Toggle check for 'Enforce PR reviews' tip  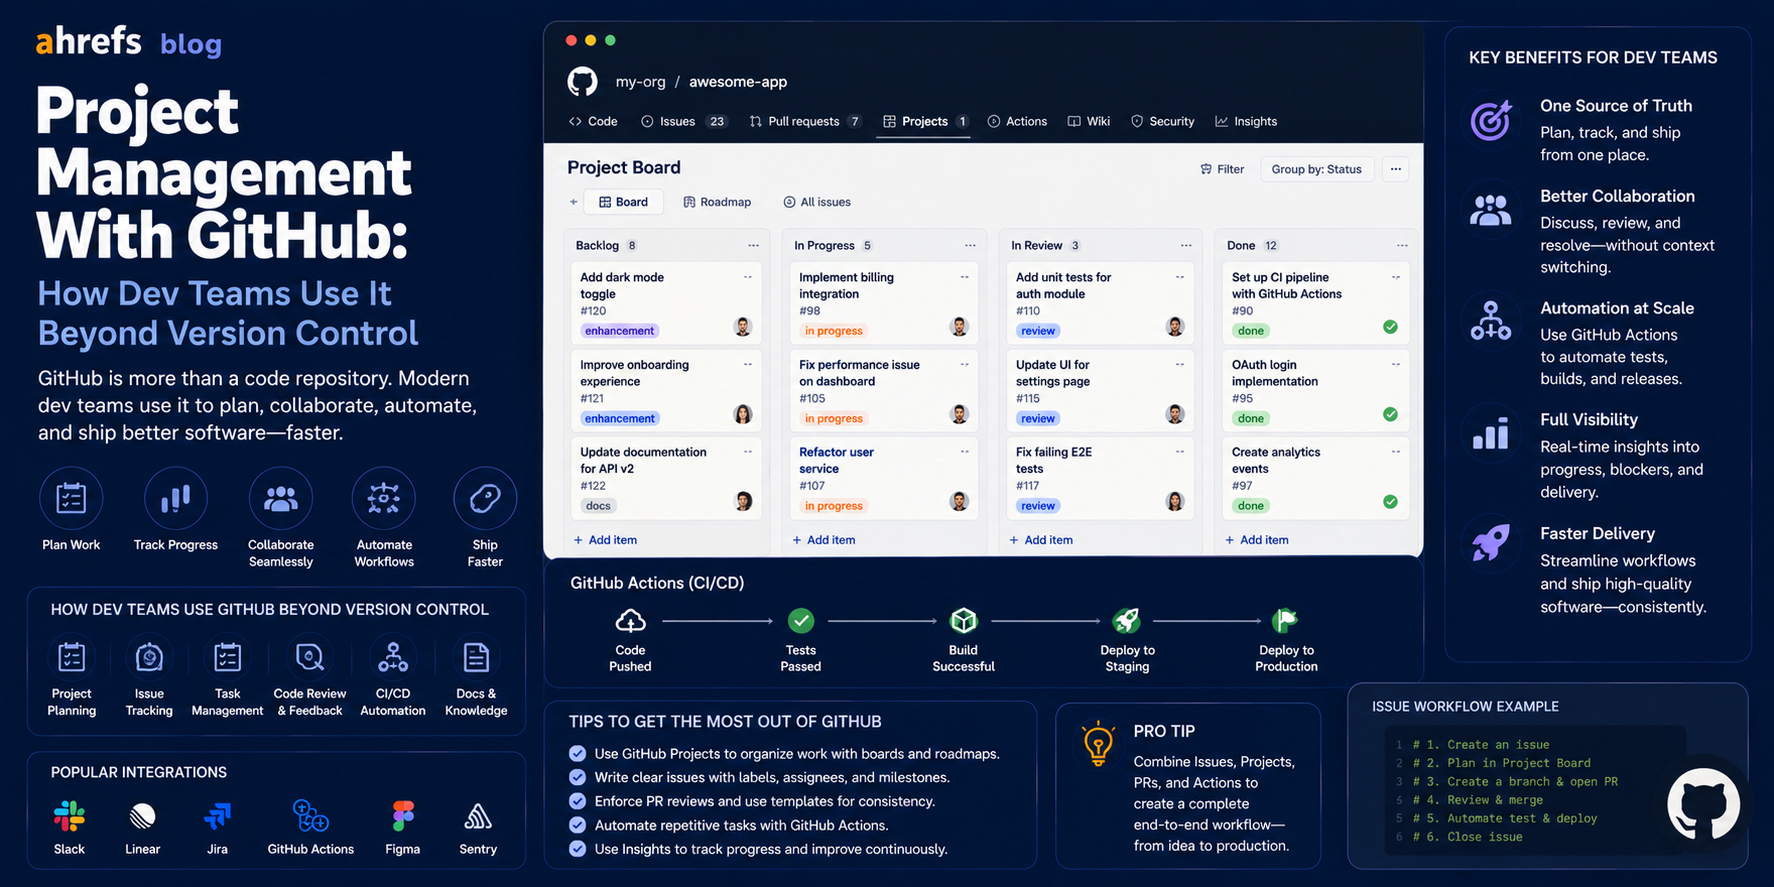pos(577,801)
